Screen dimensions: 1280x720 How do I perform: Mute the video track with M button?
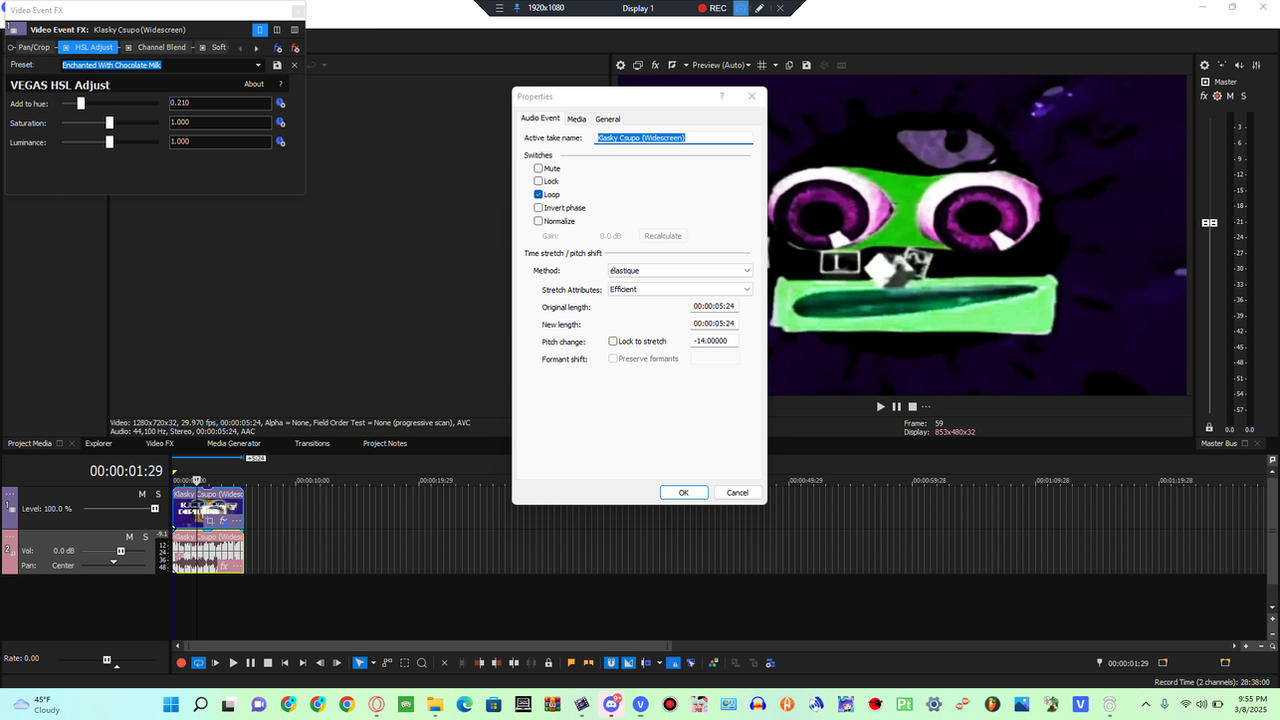point(142,494)
